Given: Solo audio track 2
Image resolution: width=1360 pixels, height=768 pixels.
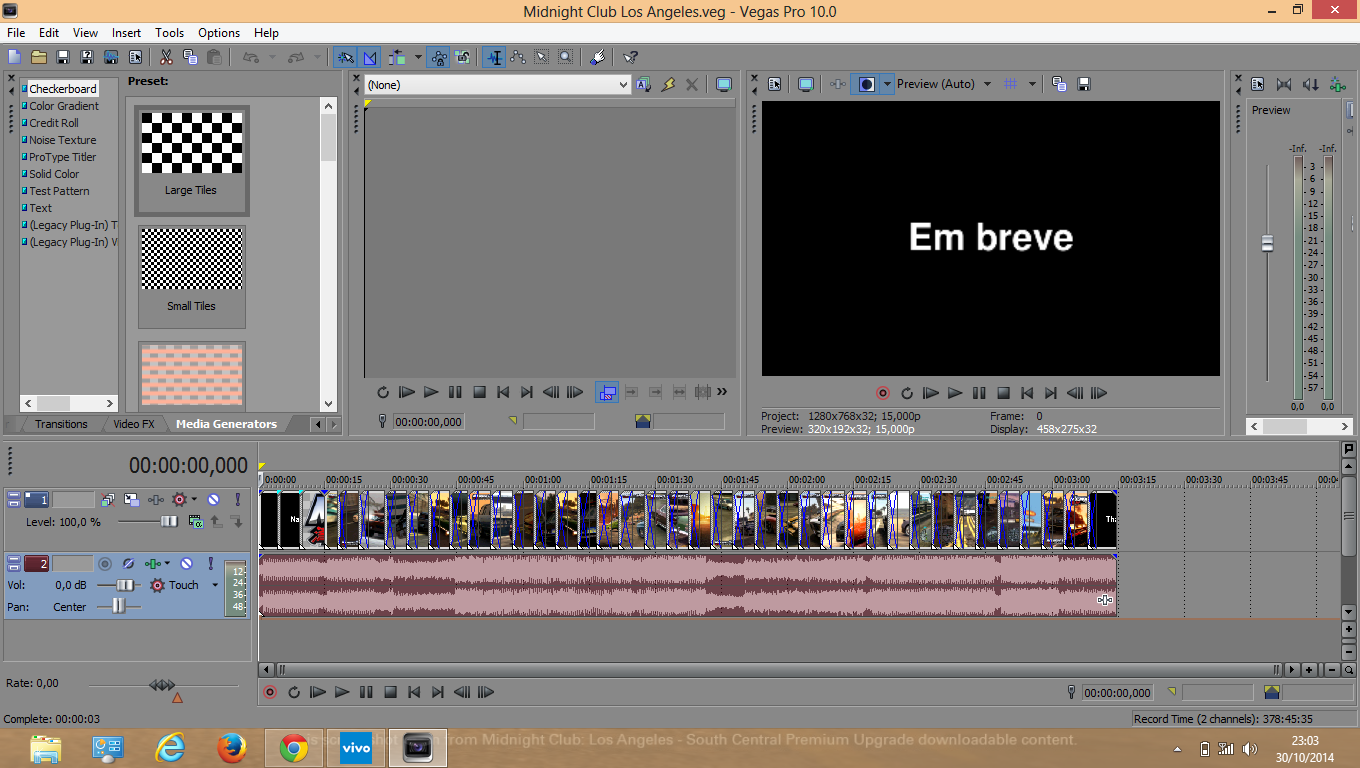Looking at the screenshot, I should 210,563.
